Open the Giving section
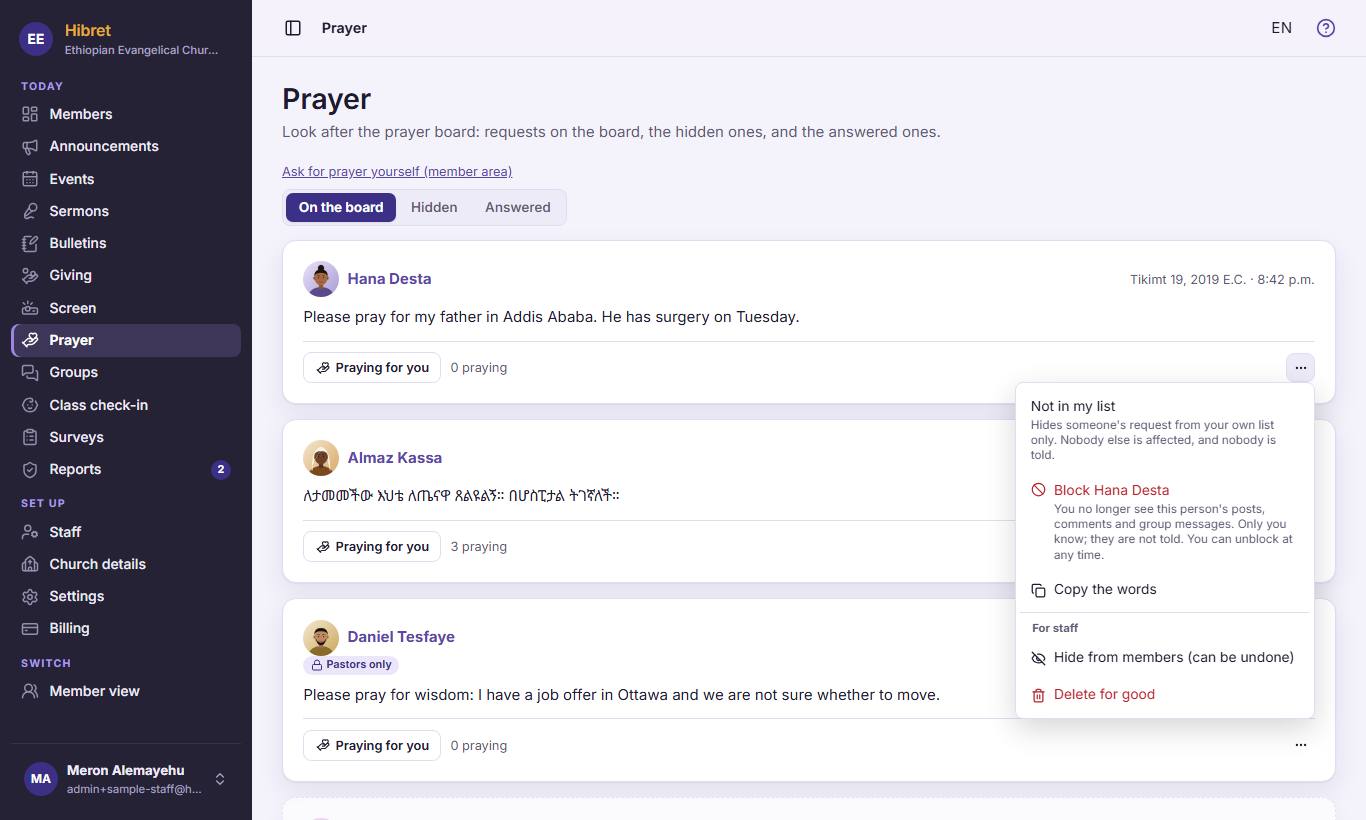Screen dimensions: 1366x820 [x=126, y=275]
